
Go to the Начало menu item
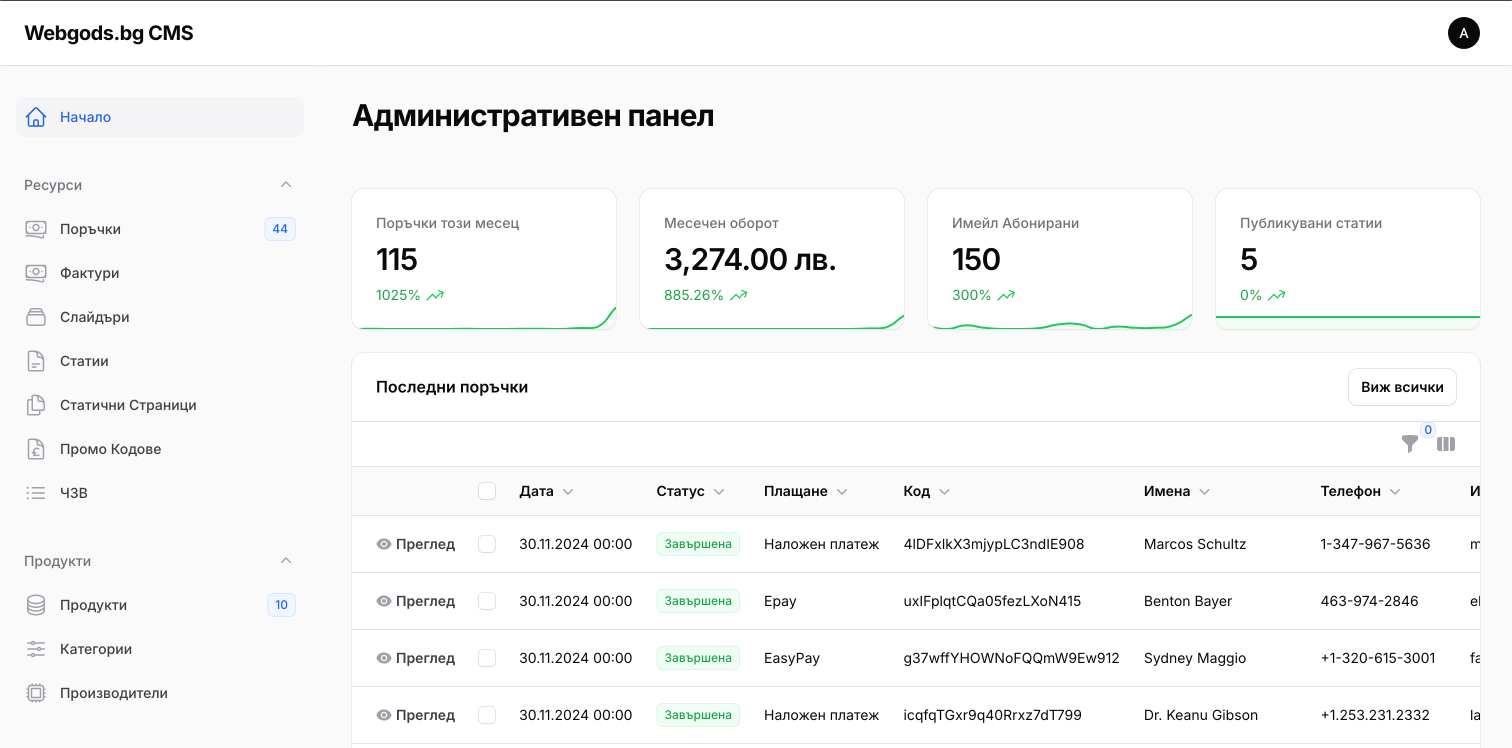160,117
